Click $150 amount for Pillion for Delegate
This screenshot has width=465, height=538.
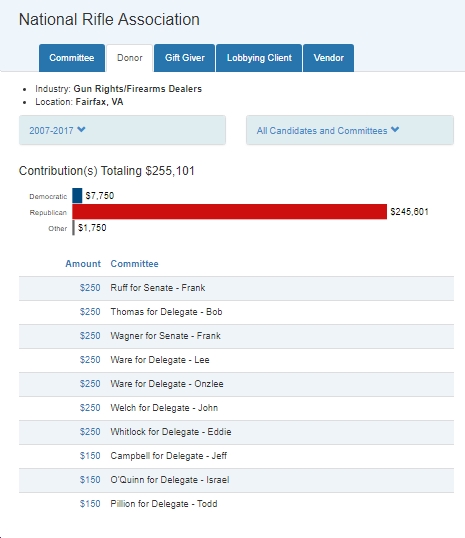(90, 504)
